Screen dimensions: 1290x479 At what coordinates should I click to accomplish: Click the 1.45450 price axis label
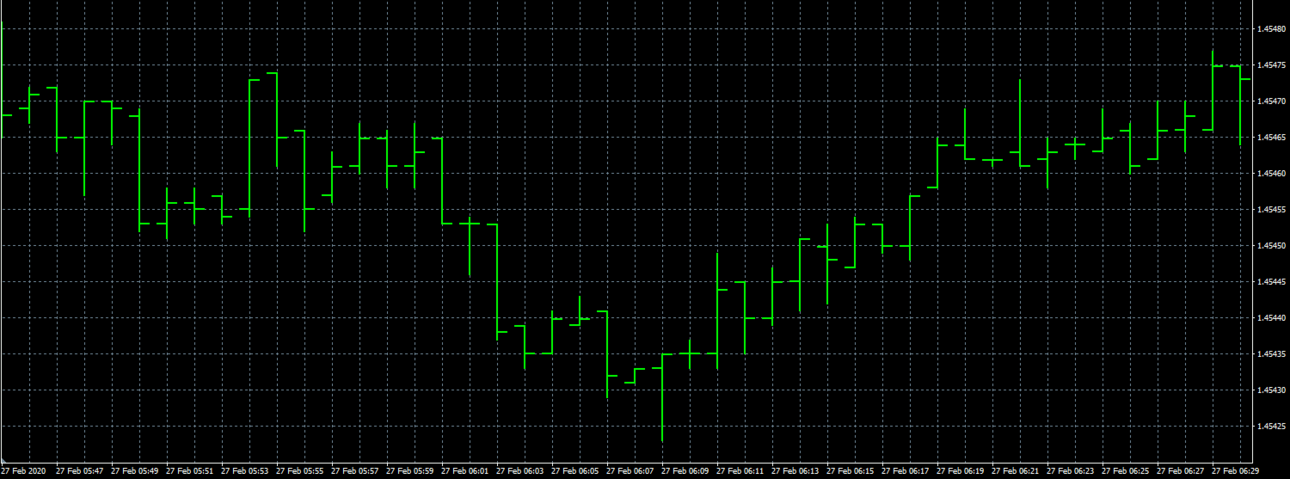click(1273, 246)
